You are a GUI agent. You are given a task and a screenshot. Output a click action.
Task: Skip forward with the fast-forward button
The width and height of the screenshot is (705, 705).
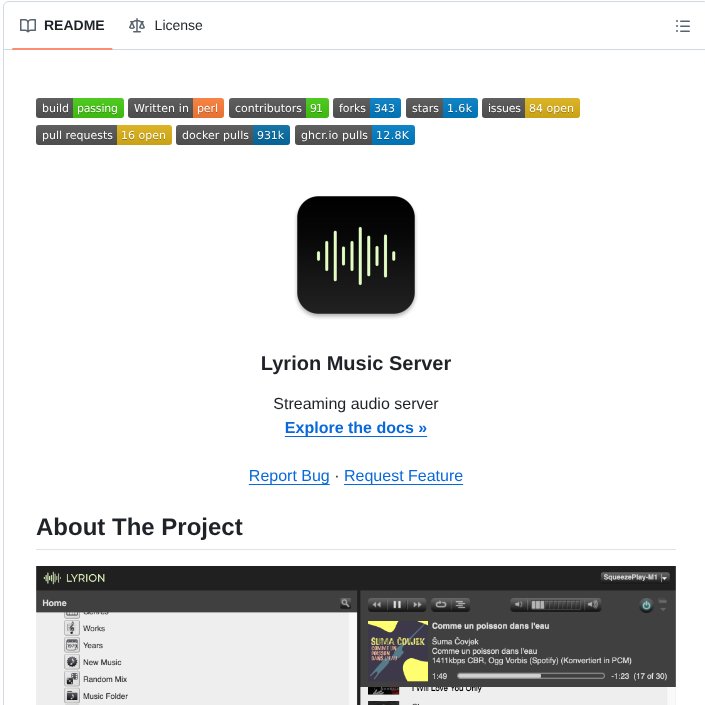417,605
